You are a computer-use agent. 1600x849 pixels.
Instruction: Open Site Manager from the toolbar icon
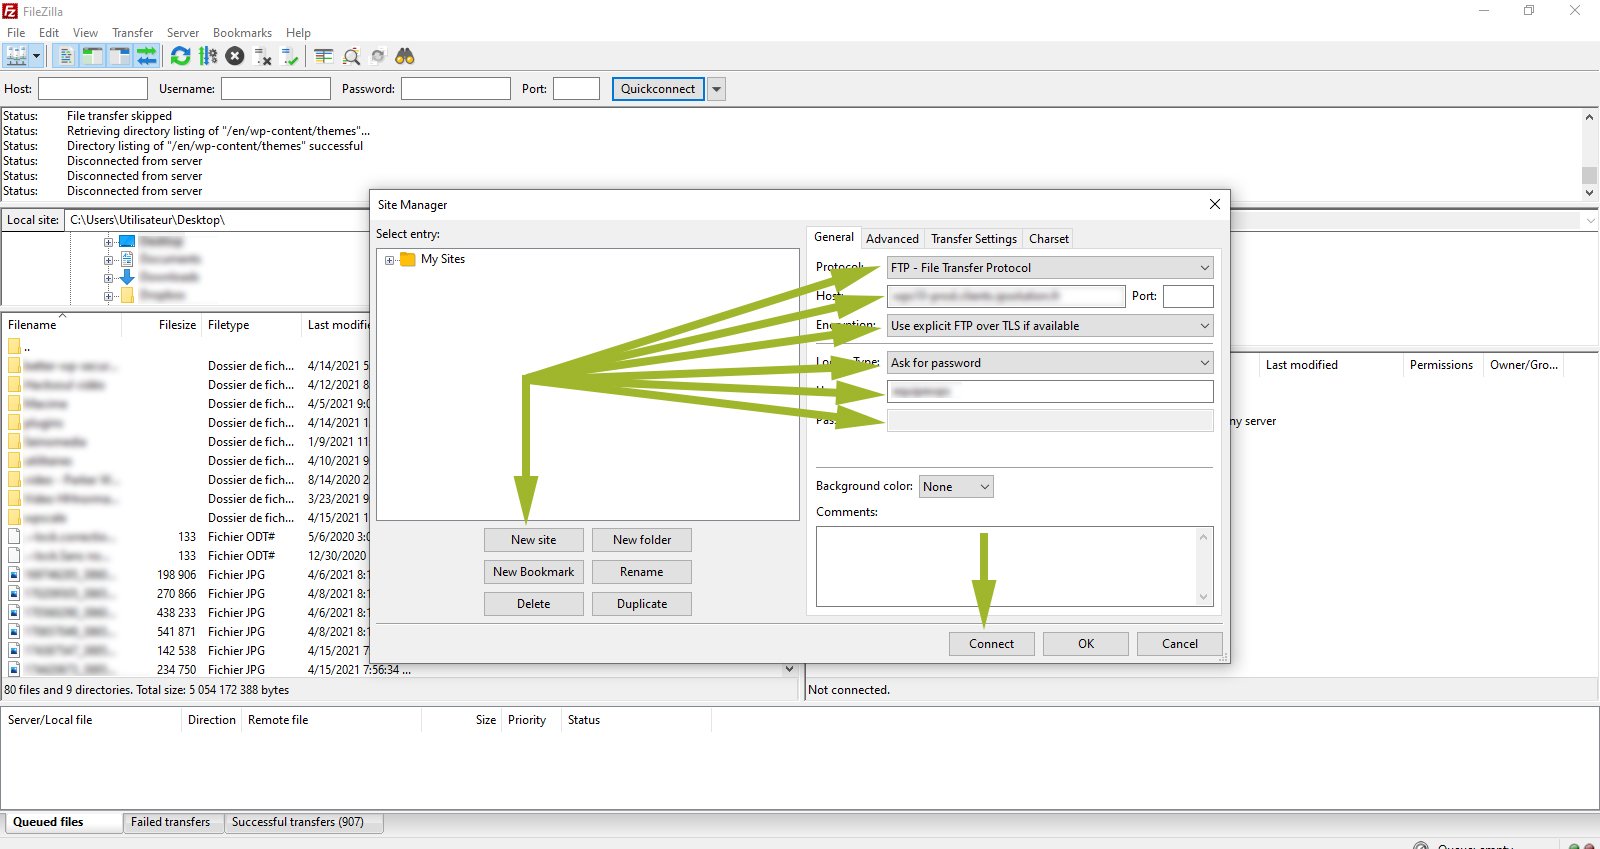pos(16,56)
